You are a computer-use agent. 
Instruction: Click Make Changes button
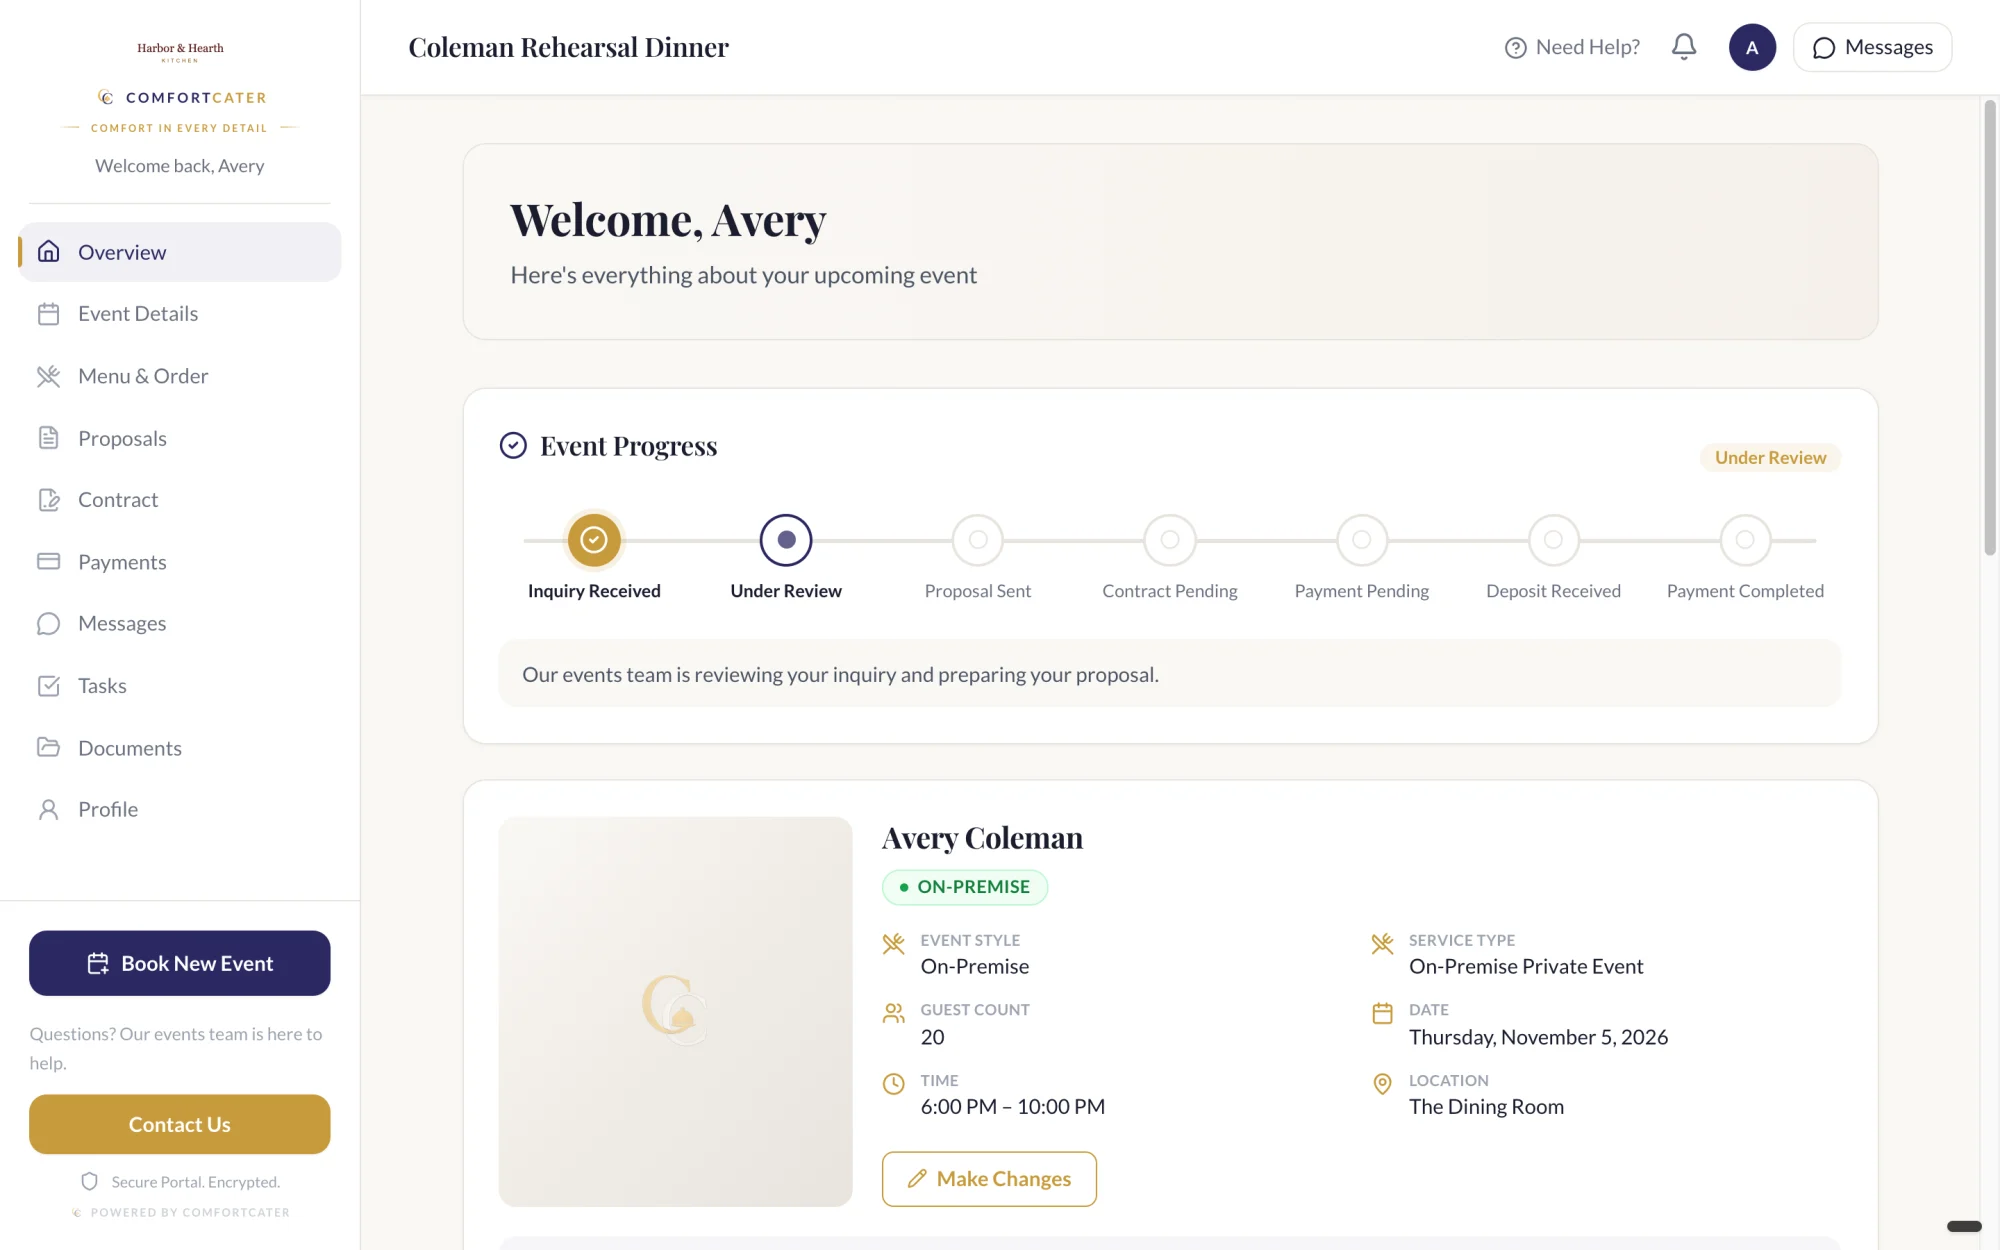(x=989, y=1179)
